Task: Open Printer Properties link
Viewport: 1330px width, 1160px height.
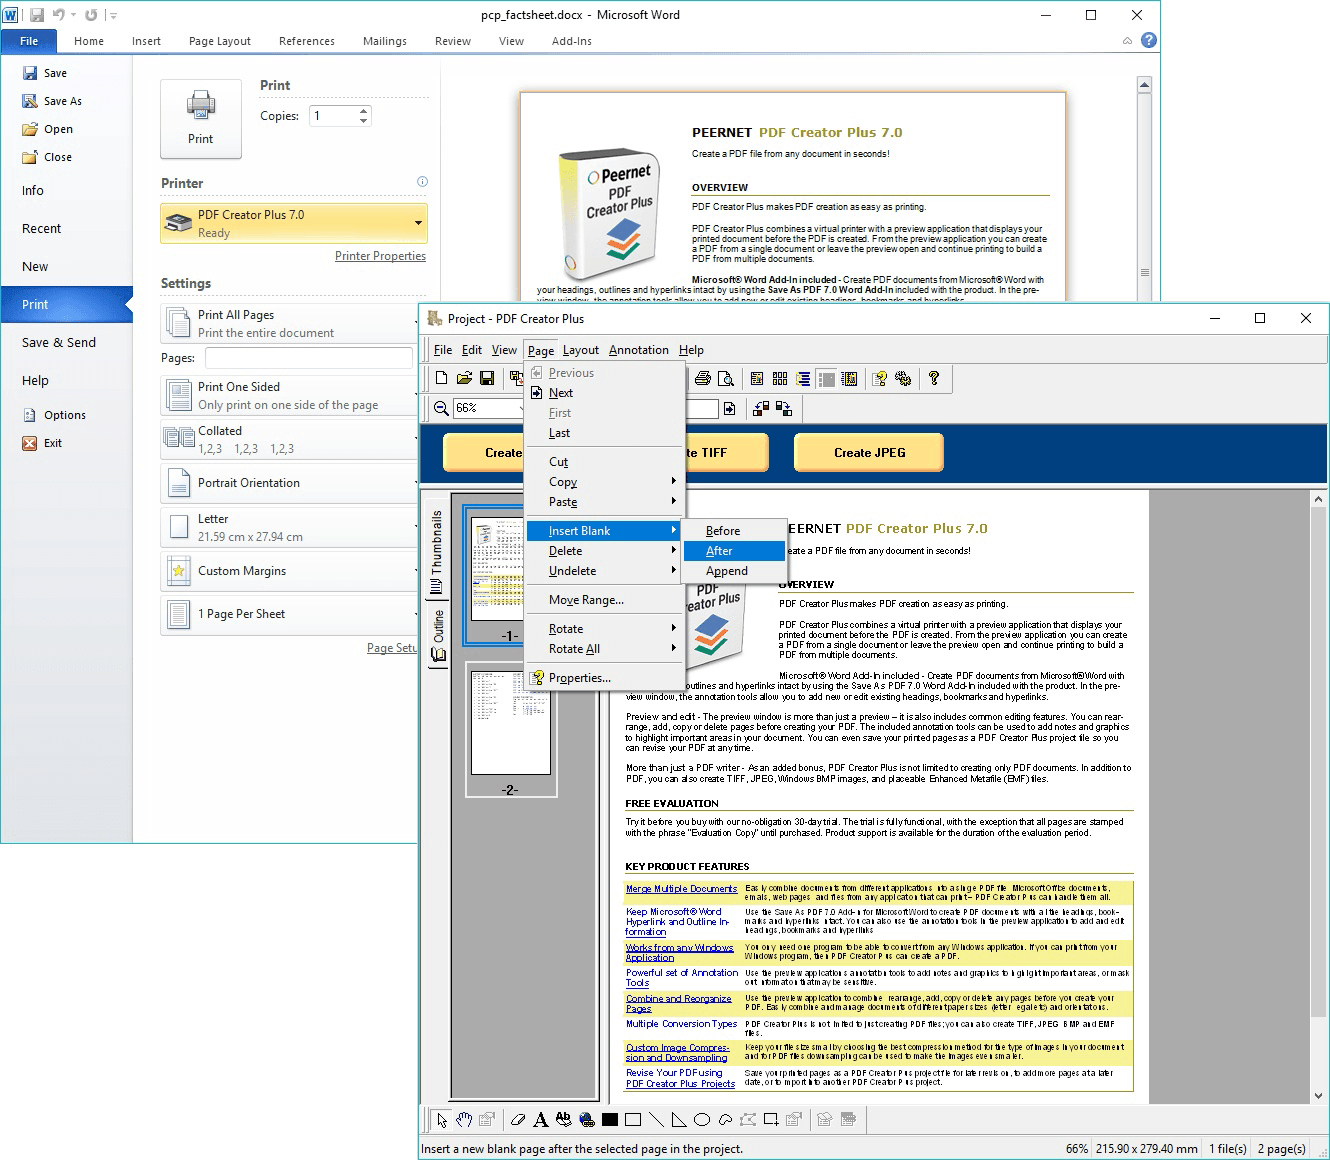Action: (380, 256)
